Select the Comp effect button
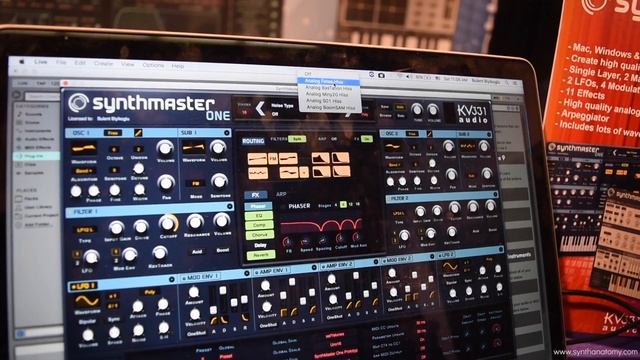The image size is (640, 360). (259, 225)
